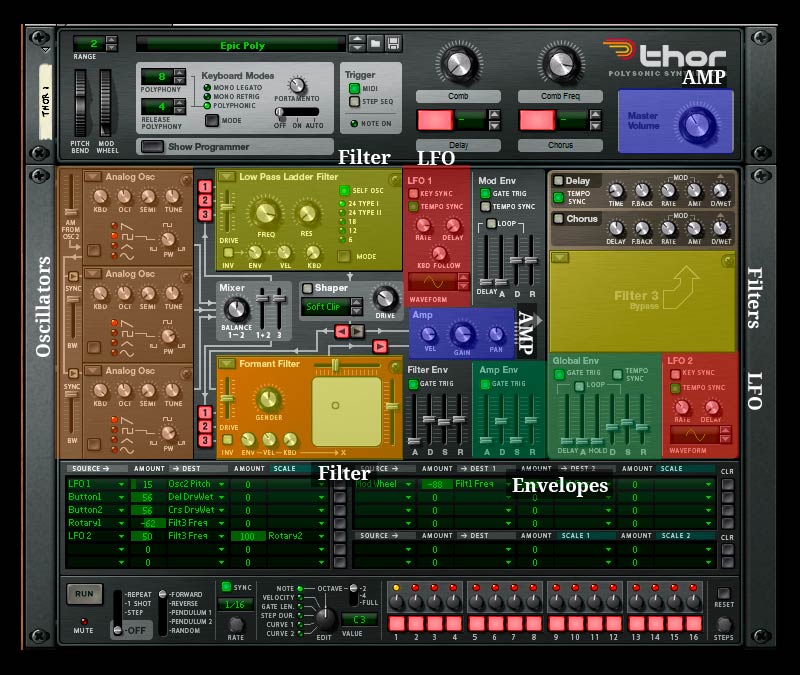The image size is (800, 675).
Task: Click the Comb rotary knob
Action: tap(459, 64)
